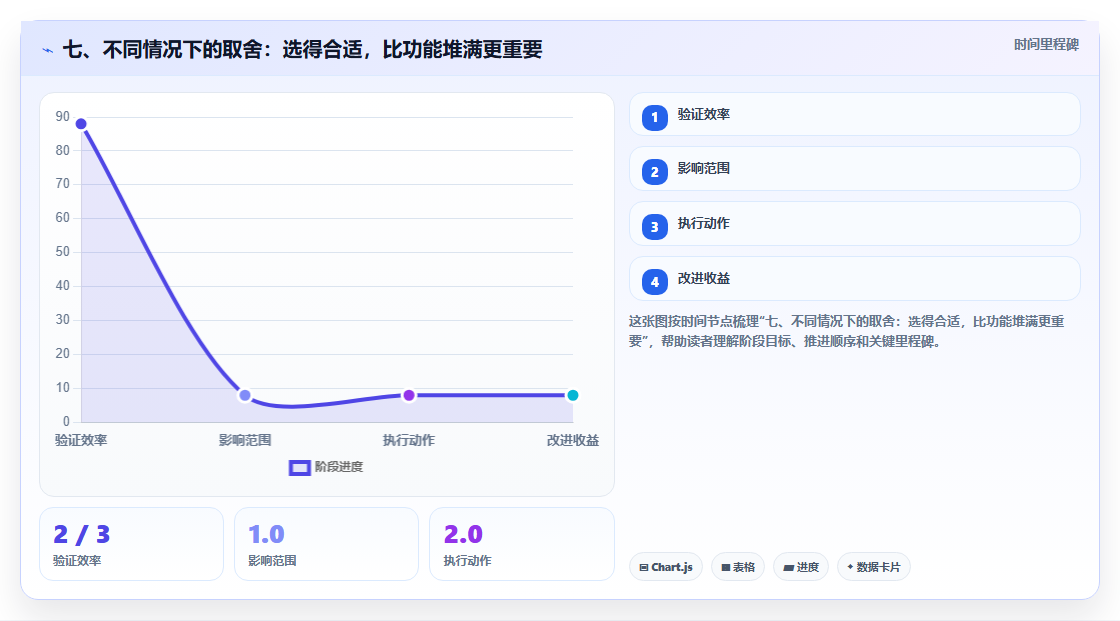Click the 时间里程碑 label in header
The image size is (1120, 621).
(x=1046, y=44)
